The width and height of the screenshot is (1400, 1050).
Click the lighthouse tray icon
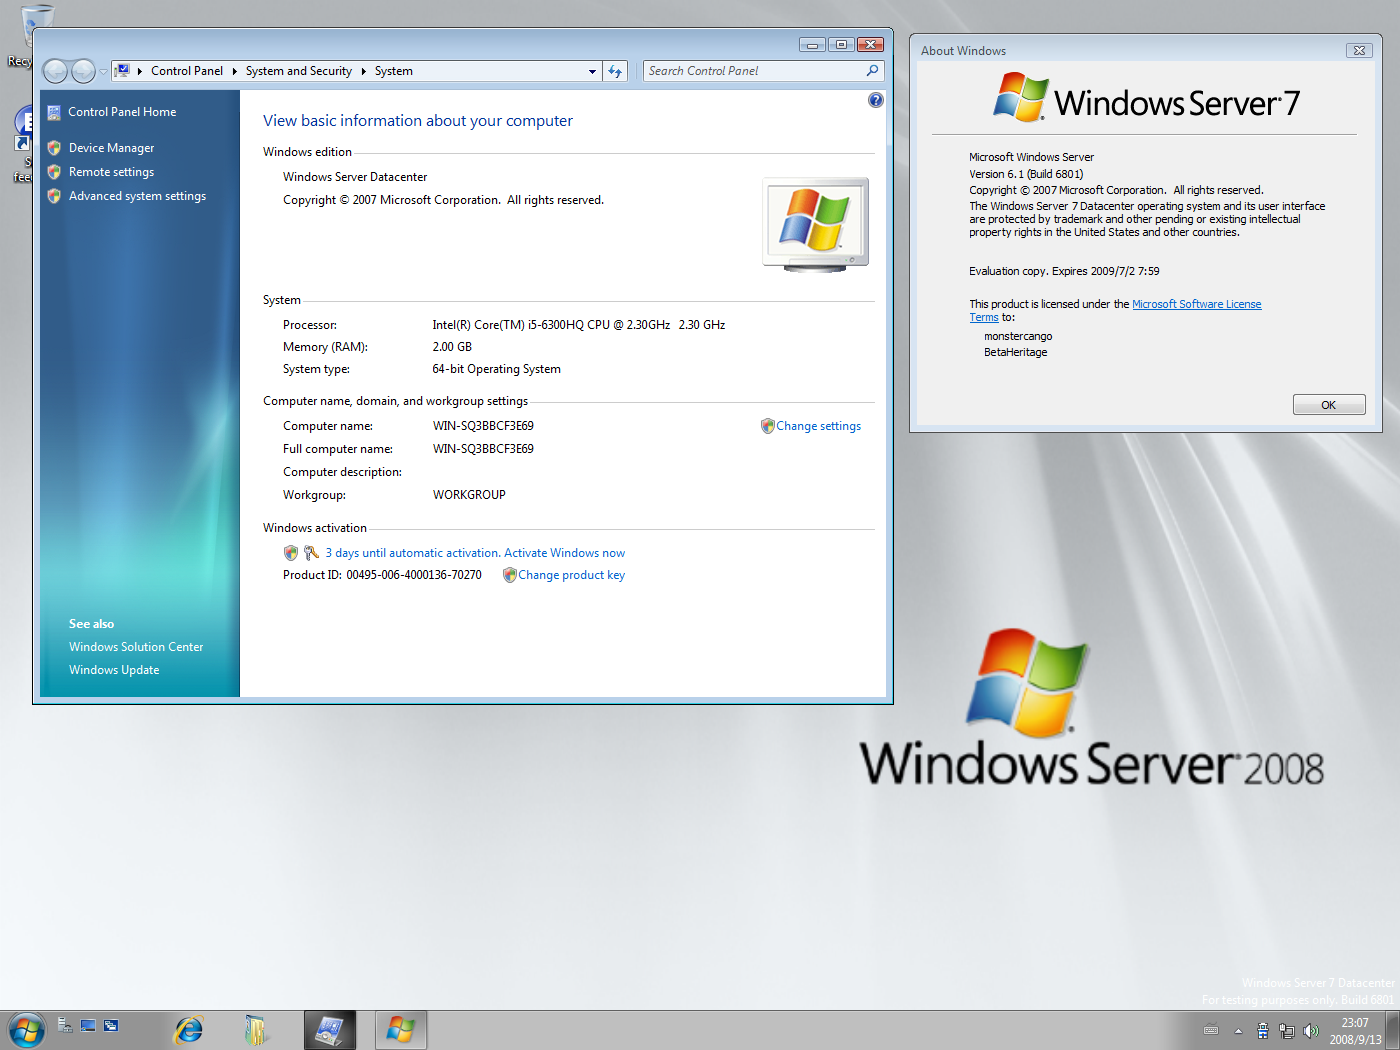1263,1031
